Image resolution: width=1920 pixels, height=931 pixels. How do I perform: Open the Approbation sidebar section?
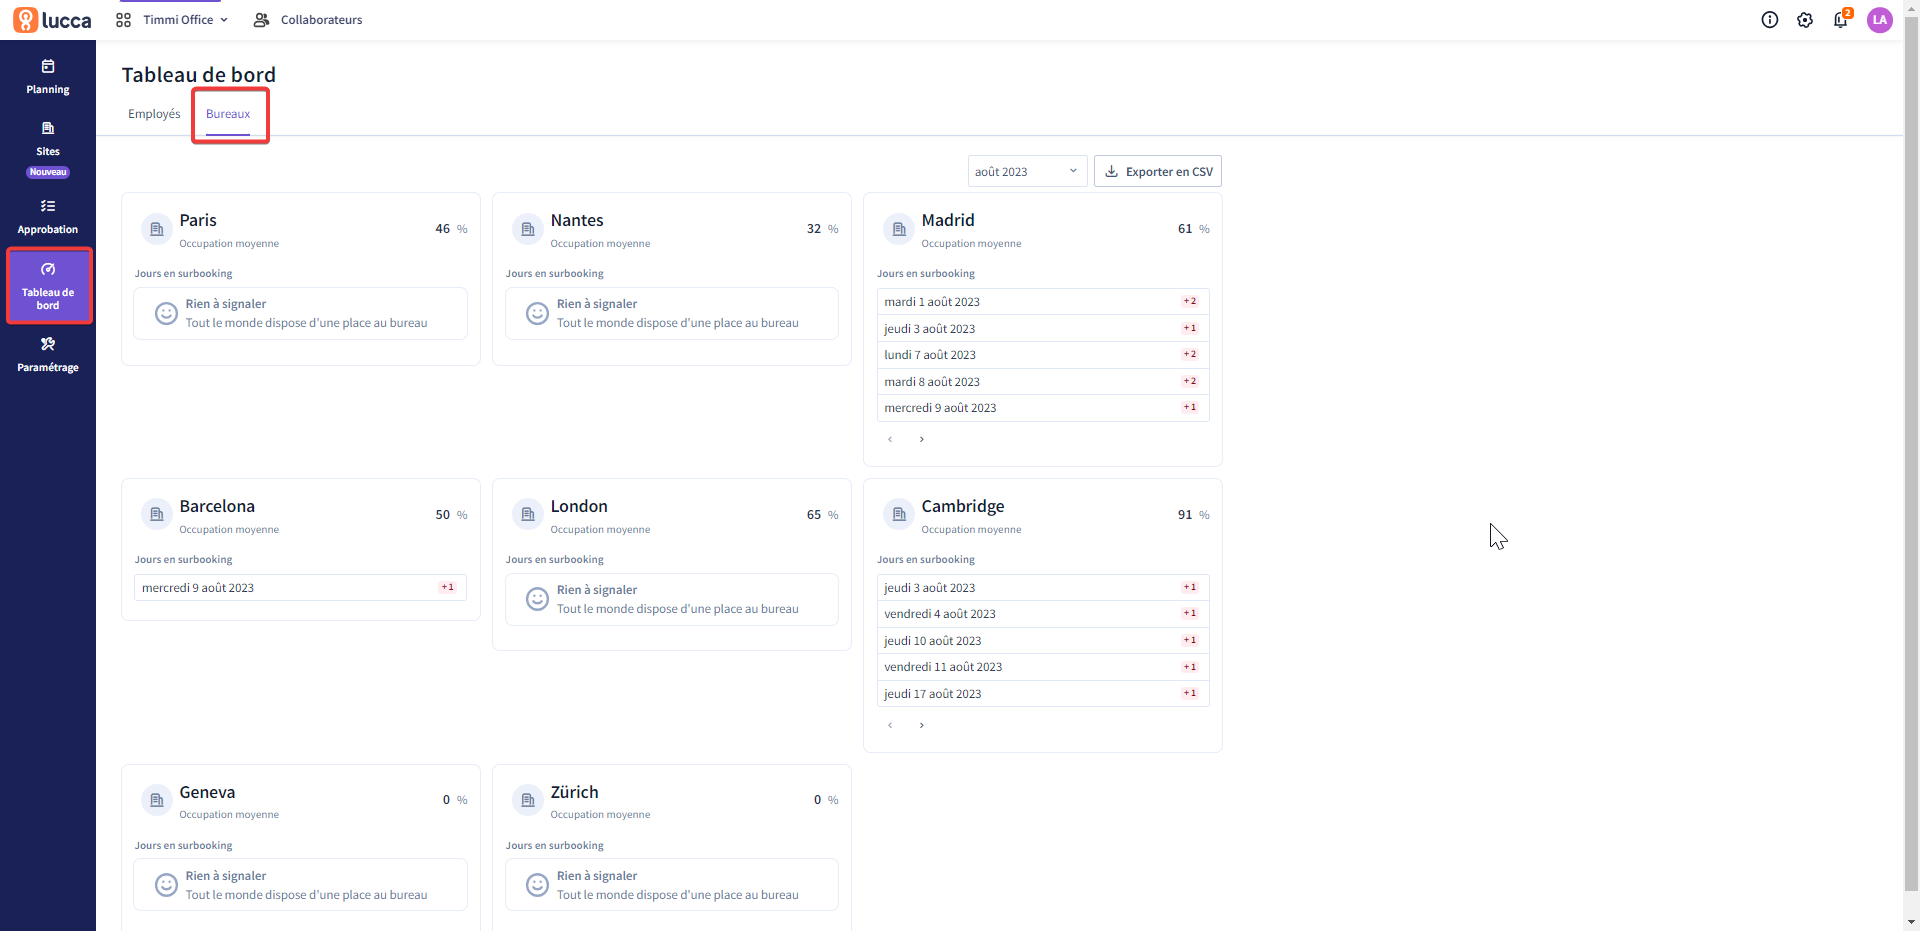[x=48, y=217]
